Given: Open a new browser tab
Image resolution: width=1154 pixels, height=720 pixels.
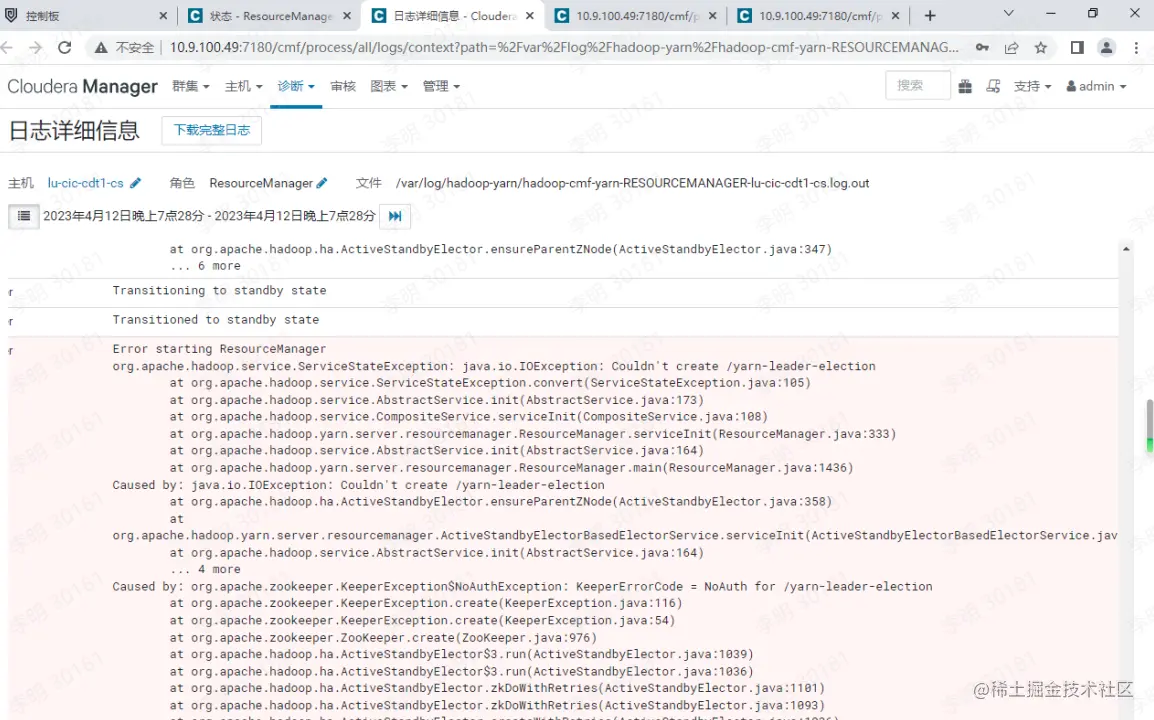Looking at the screenshot, I should click(x=930, y=15).
